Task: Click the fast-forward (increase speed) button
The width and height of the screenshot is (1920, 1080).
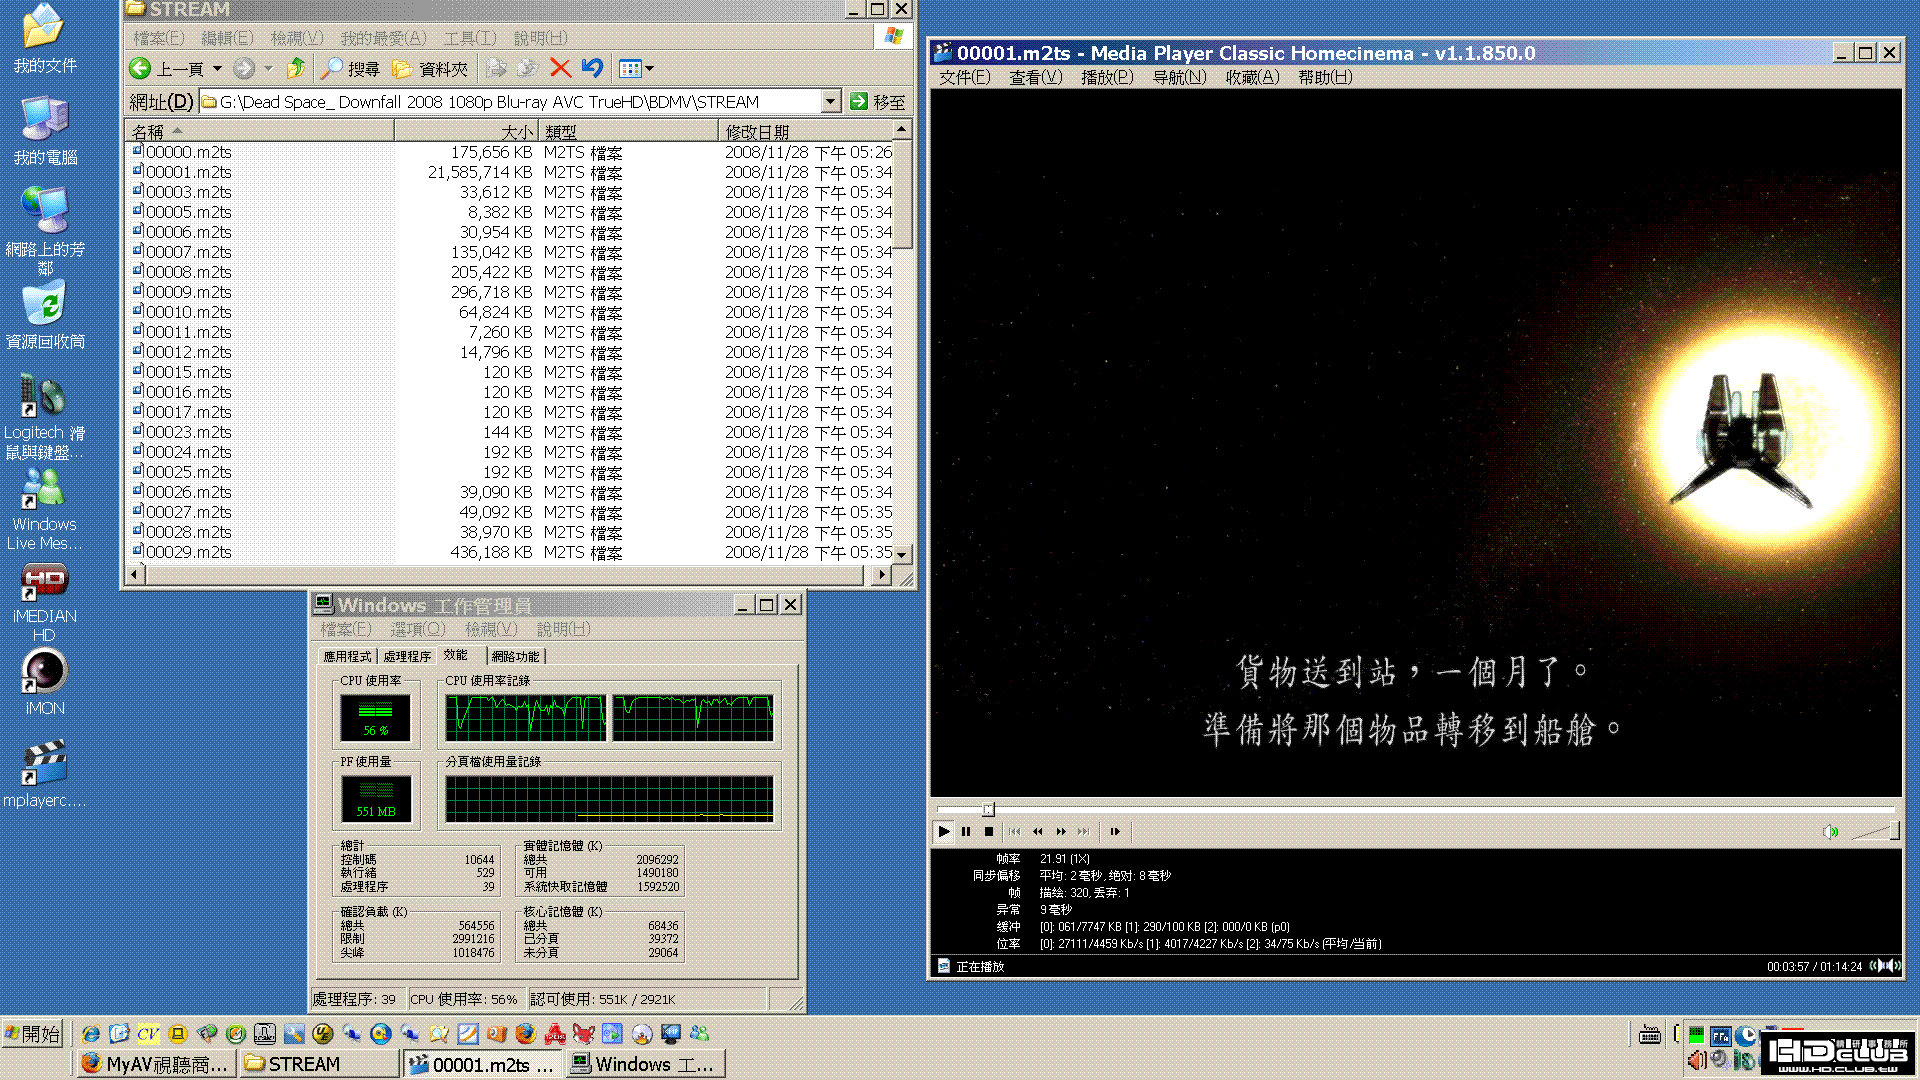Action: [x=1061, y=831]
